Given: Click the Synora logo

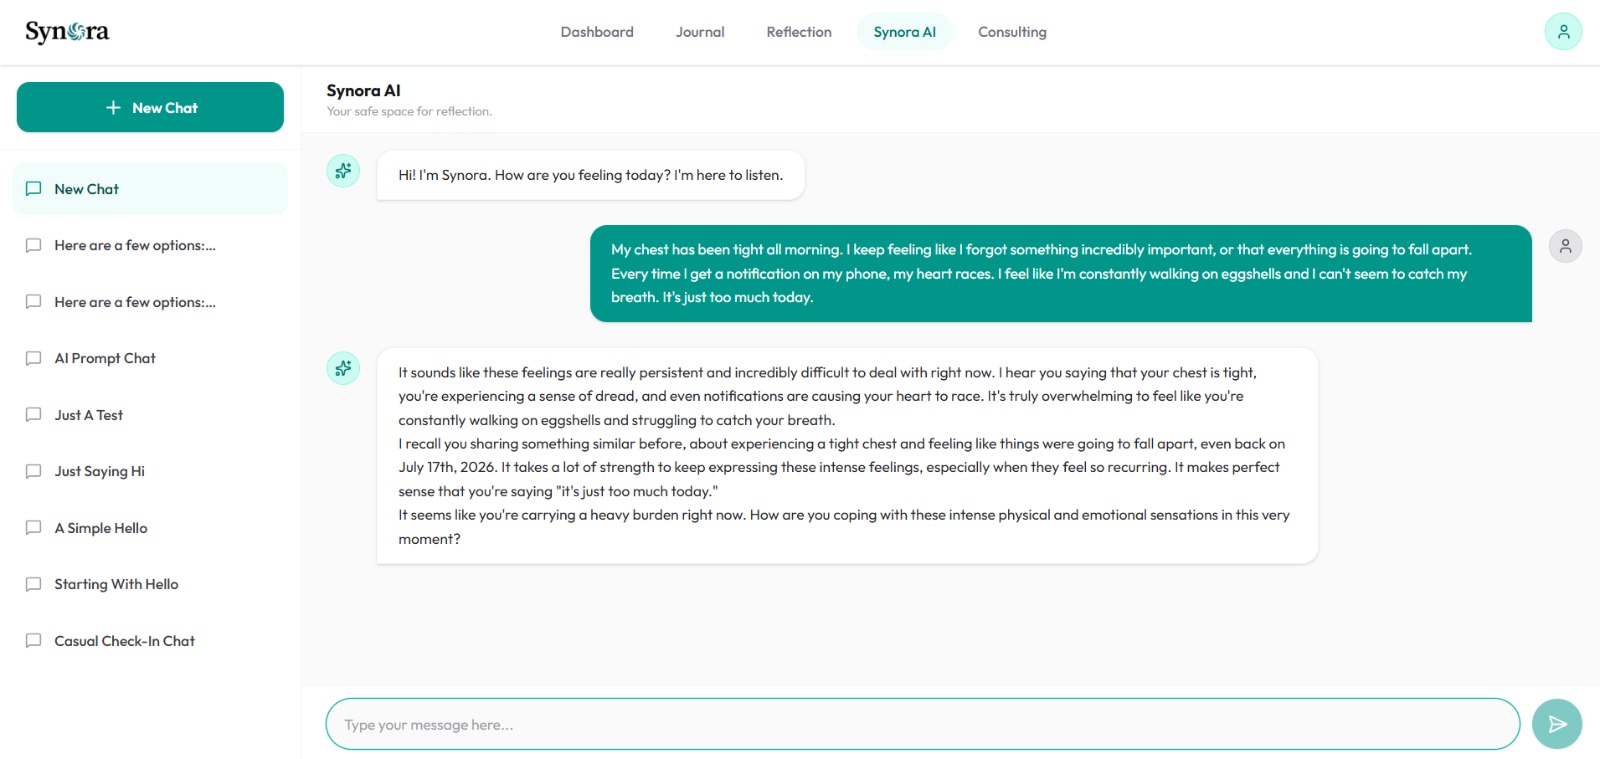Looking at the screenshot, I should pos(67,32).
